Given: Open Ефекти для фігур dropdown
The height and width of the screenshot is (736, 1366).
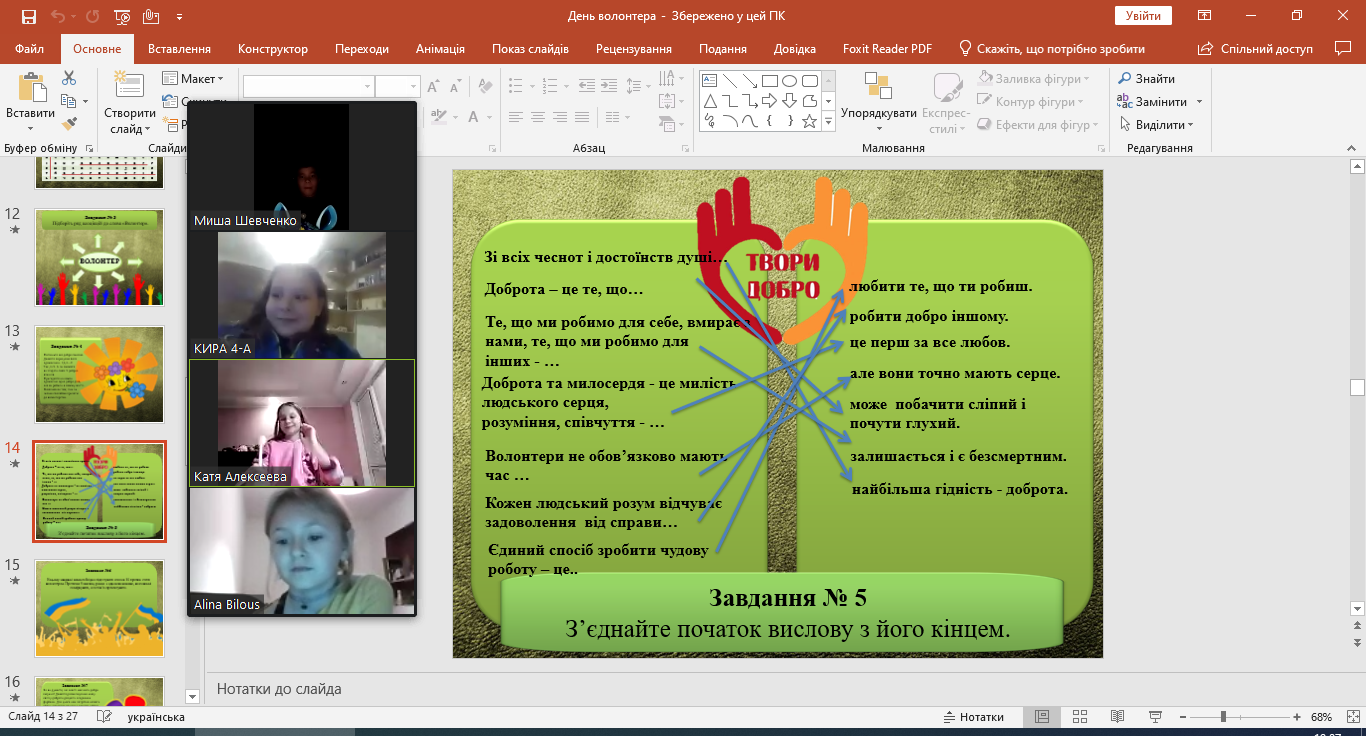Looking at the screenshot, I should point(1036,125).
